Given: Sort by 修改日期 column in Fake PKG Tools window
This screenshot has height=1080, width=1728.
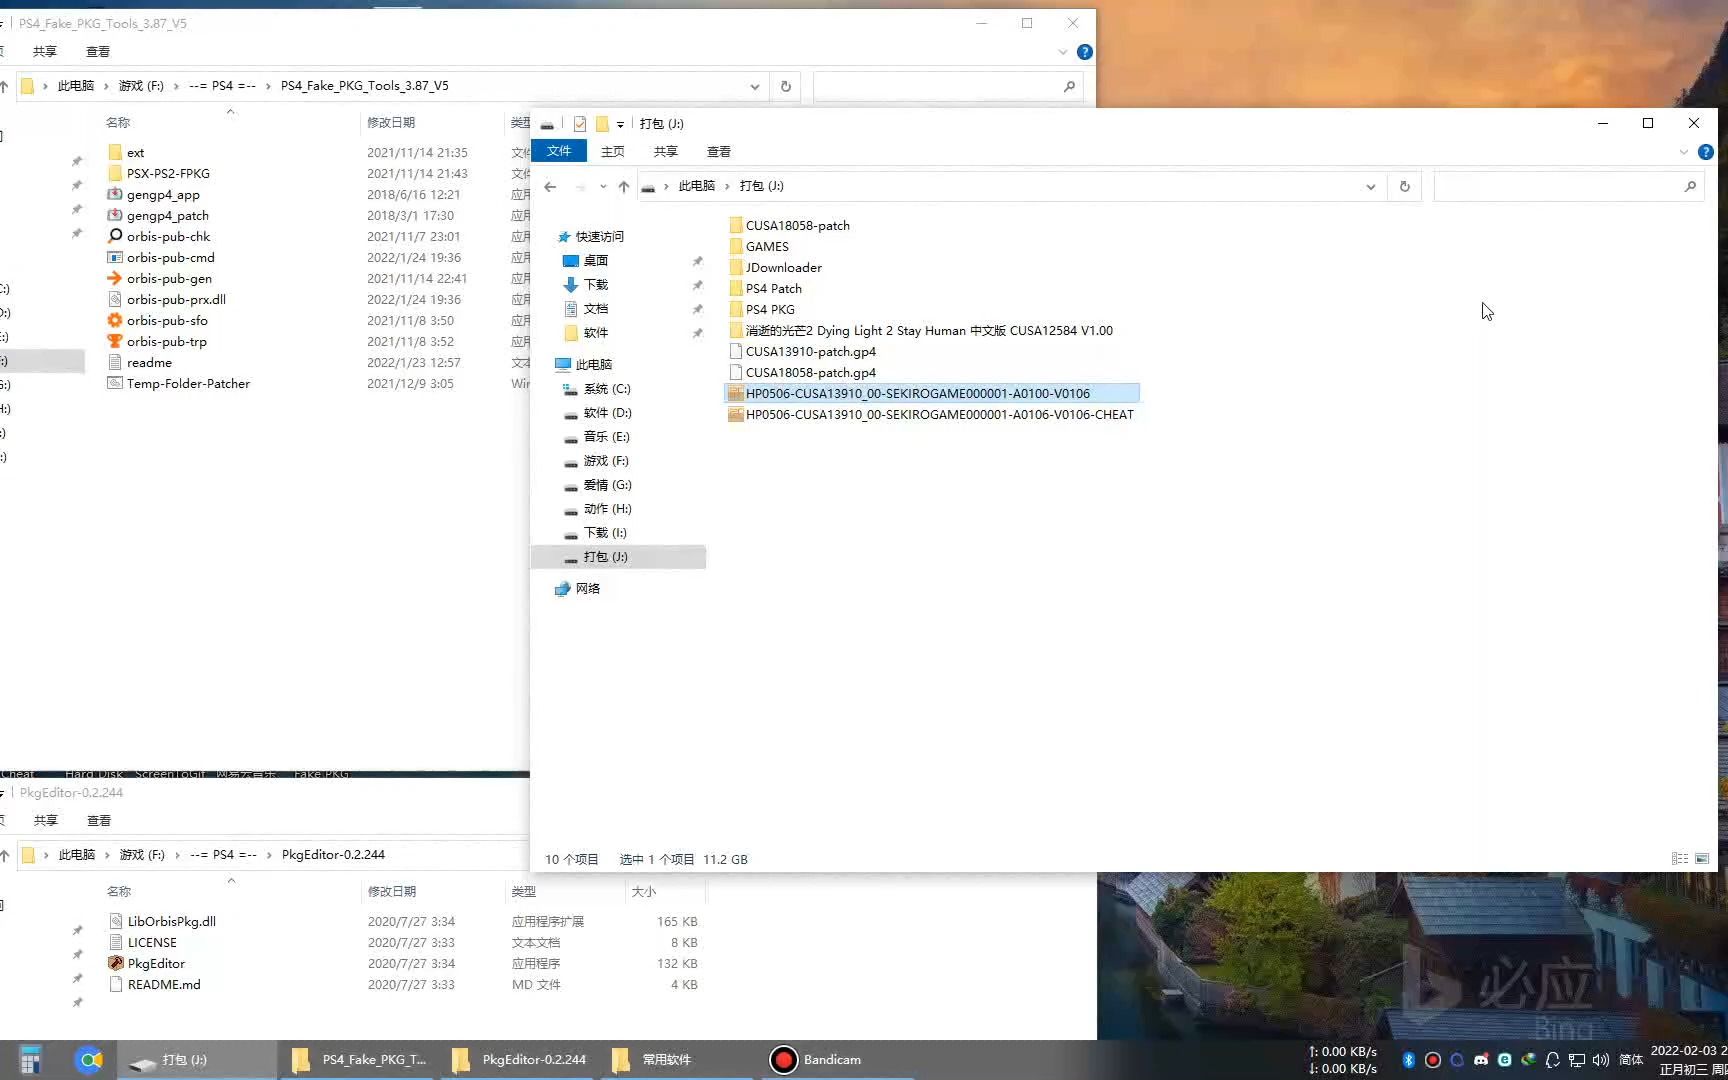Looking at the screenshot, I should click(x=391, y=123).
